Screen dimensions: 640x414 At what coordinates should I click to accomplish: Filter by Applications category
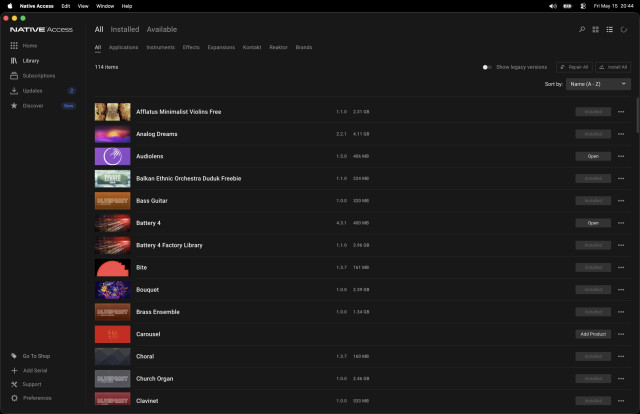tap(123, 47)
